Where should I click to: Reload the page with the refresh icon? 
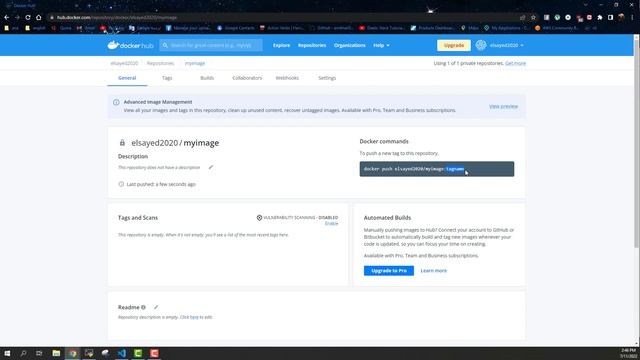[28, 18]
